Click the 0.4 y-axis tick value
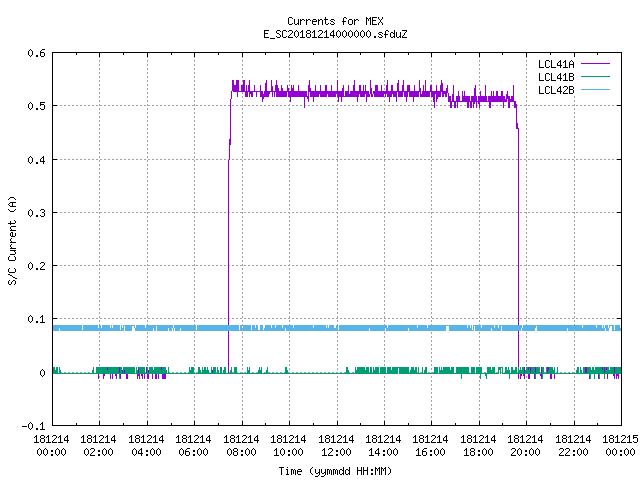The width and height of the screenshot is (640, 480). 36,160
